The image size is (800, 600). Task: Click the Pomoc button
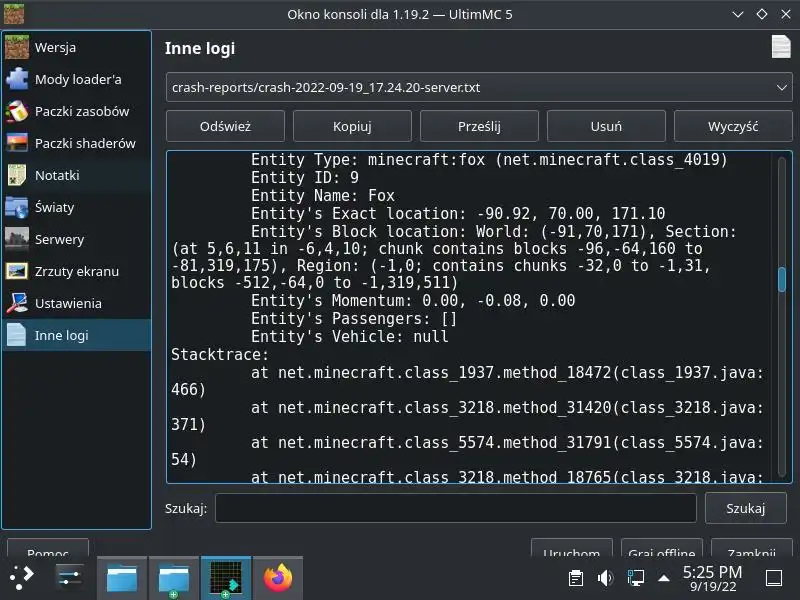48,548
